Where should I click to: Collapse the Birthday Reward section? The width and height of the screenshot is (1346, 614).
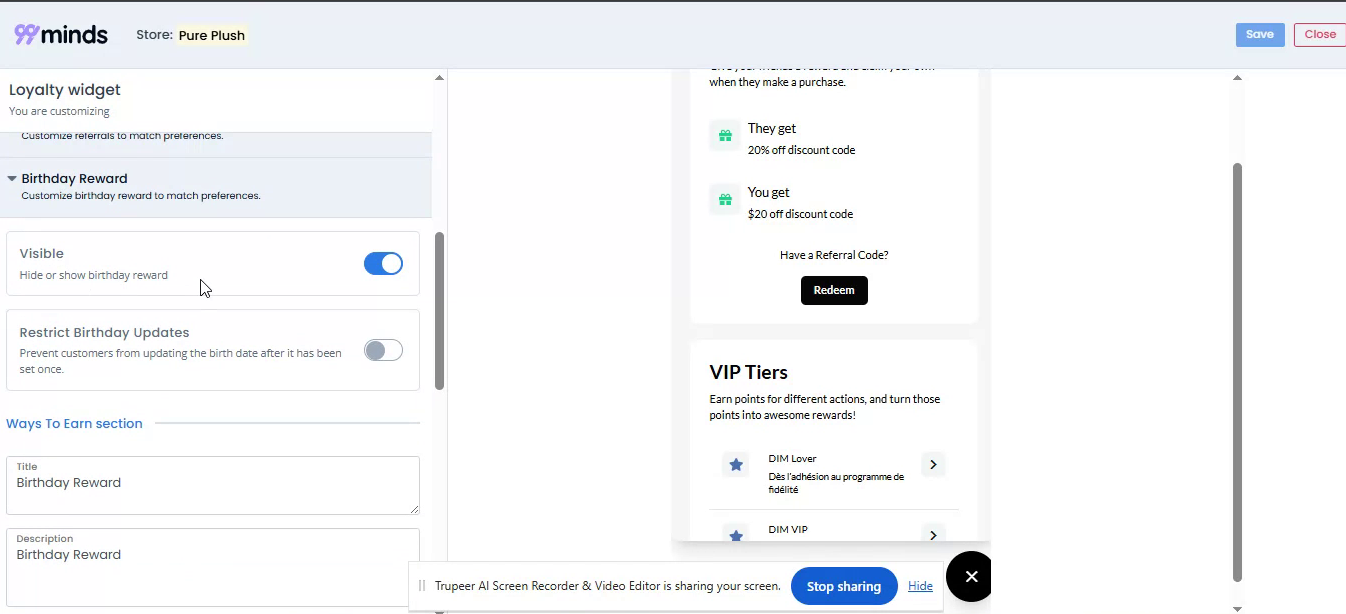click(12, 179)
